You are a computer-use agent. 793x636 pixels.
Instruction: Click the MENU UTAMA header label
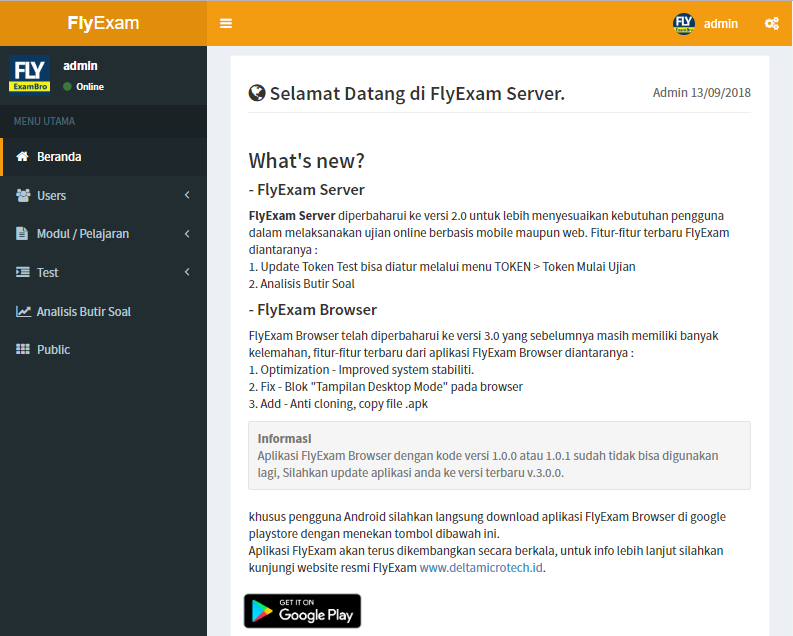44,121
